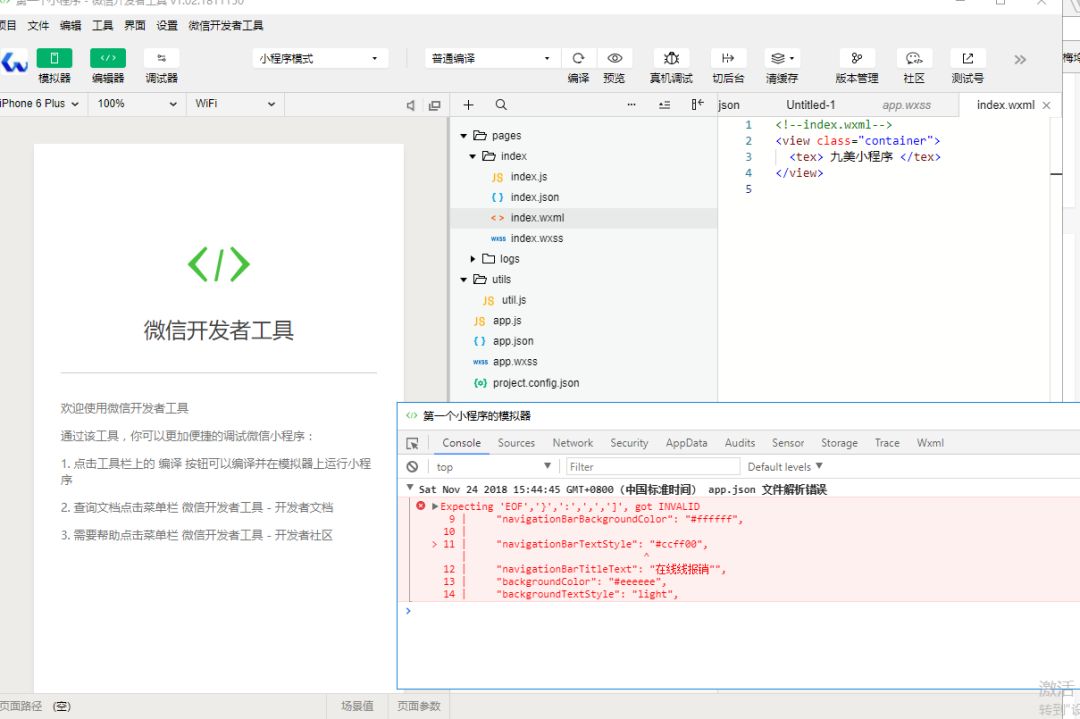Screen dimensions: 1080x719
Task: Open the Default levels dropdown
Action: [x=785, y=467]
